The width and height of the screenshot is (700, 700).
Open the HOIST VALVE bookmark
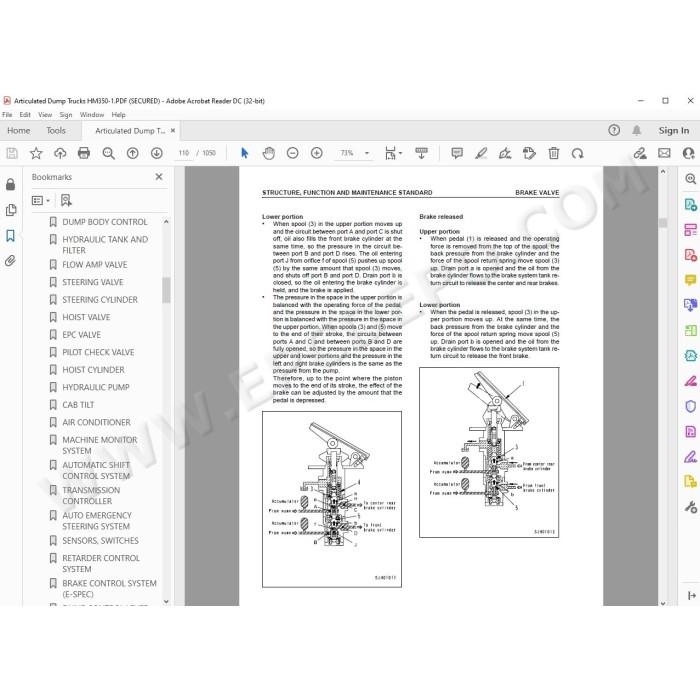86,317
